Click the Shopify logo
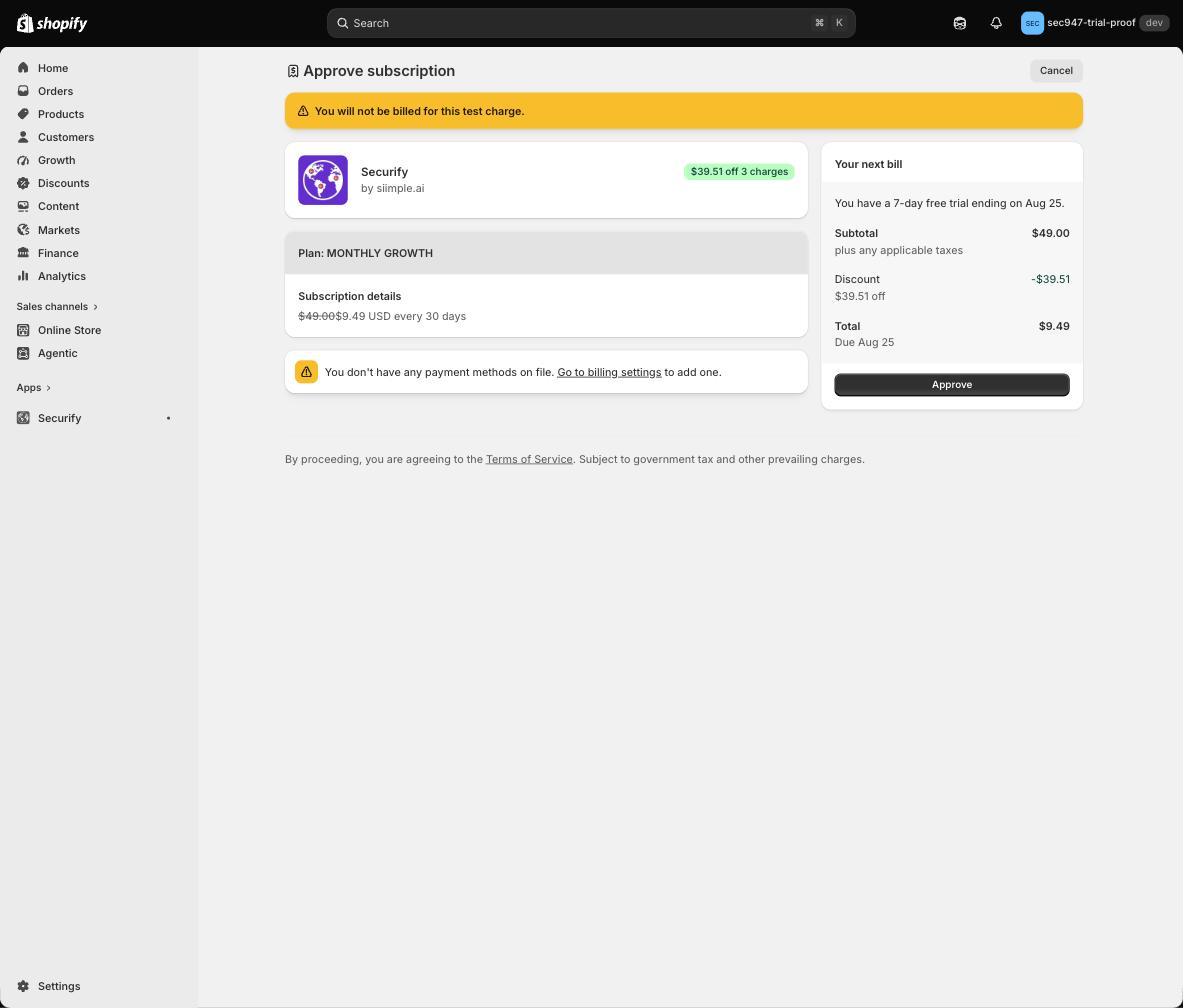Viewport: 1183px width, 1008px height. click(x=52, y=23)
